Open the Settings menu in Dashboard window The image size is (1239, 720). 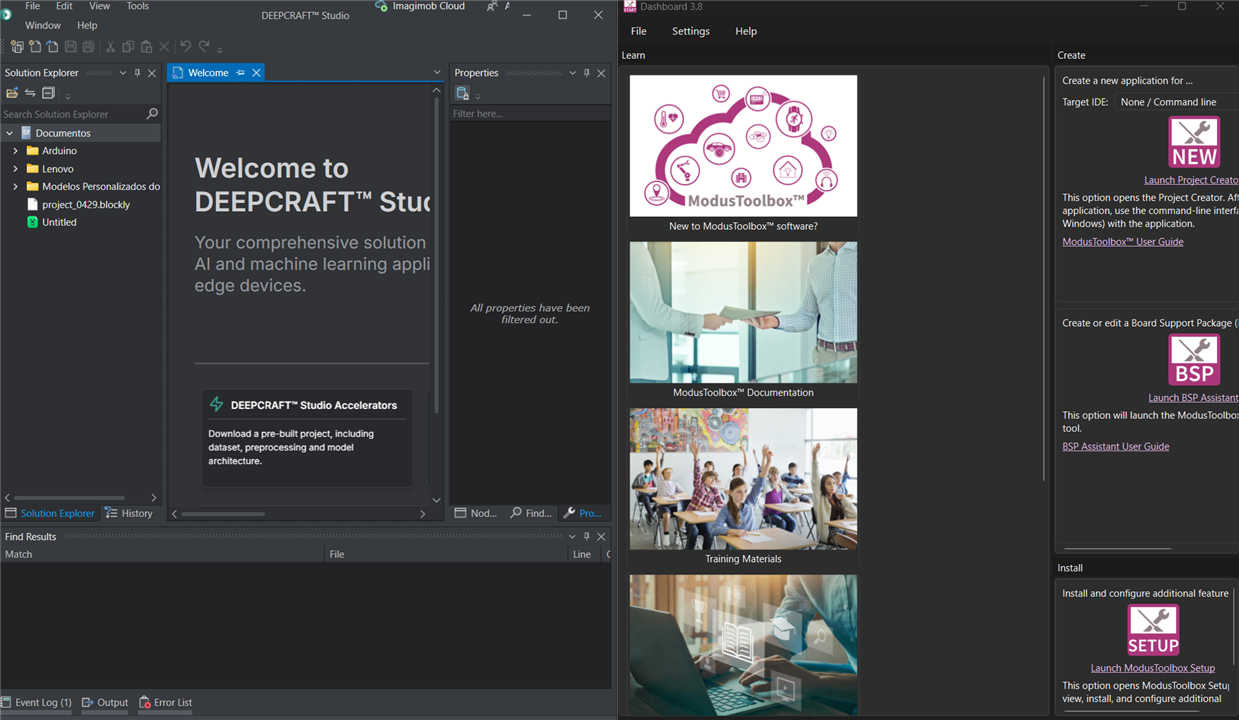click(691, 31)
